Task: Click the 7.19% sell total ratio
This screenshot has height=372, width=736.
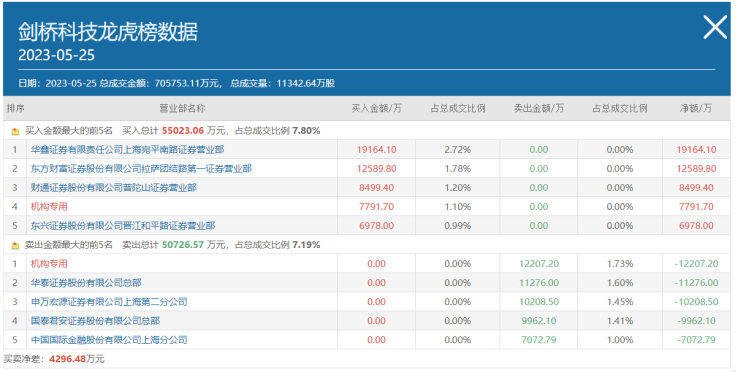Action: [306, 245]
